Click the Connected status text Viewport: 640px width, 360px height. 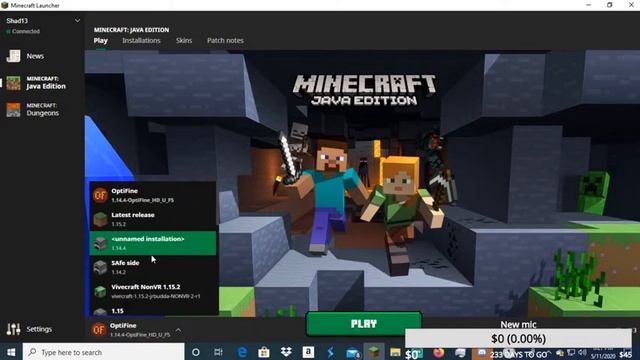pyautogui.click(x=26, y=31)
